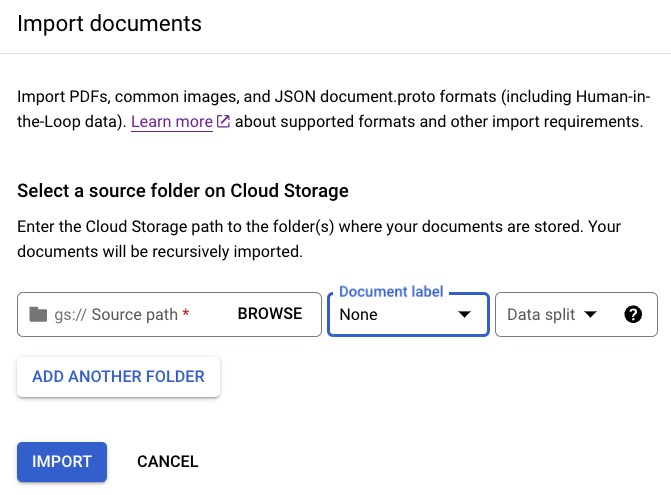671x495 pixels.
Task: Click the Document label dropdown arrow
Action: click(464, 314)
